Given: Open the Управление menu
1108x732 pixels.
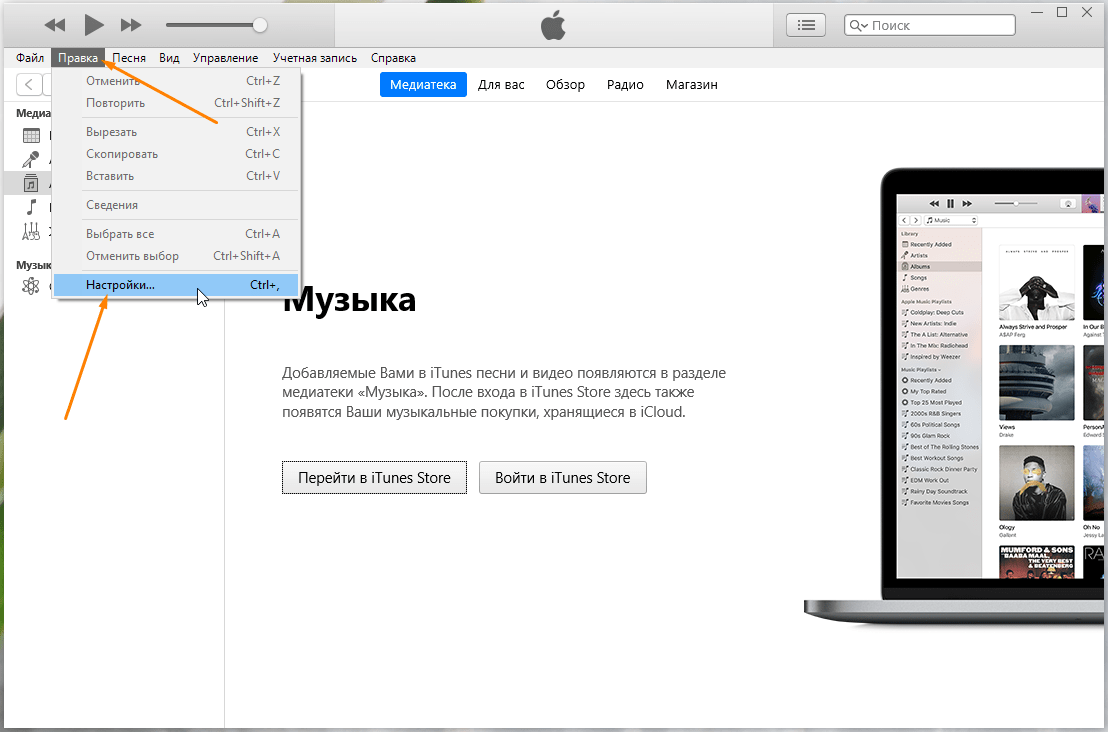Looking at the screenshot, I should click(225, 58).
